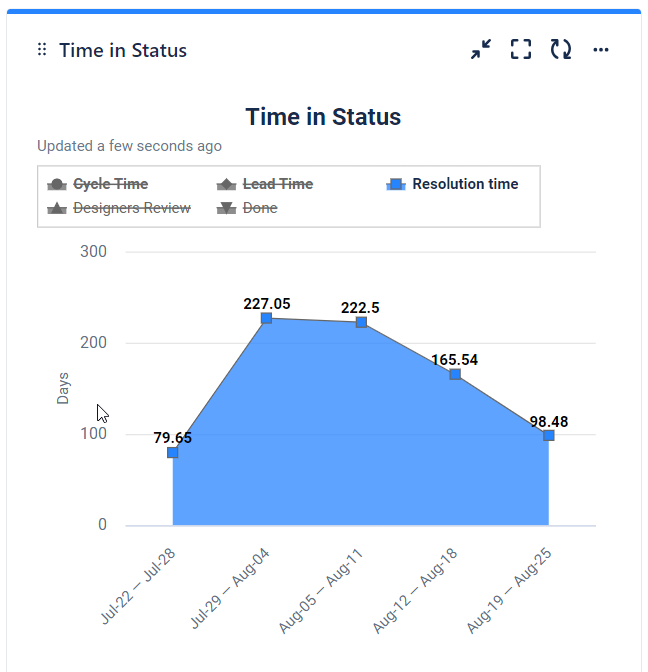Select the 227.05 data point marker

click(267, 318)
